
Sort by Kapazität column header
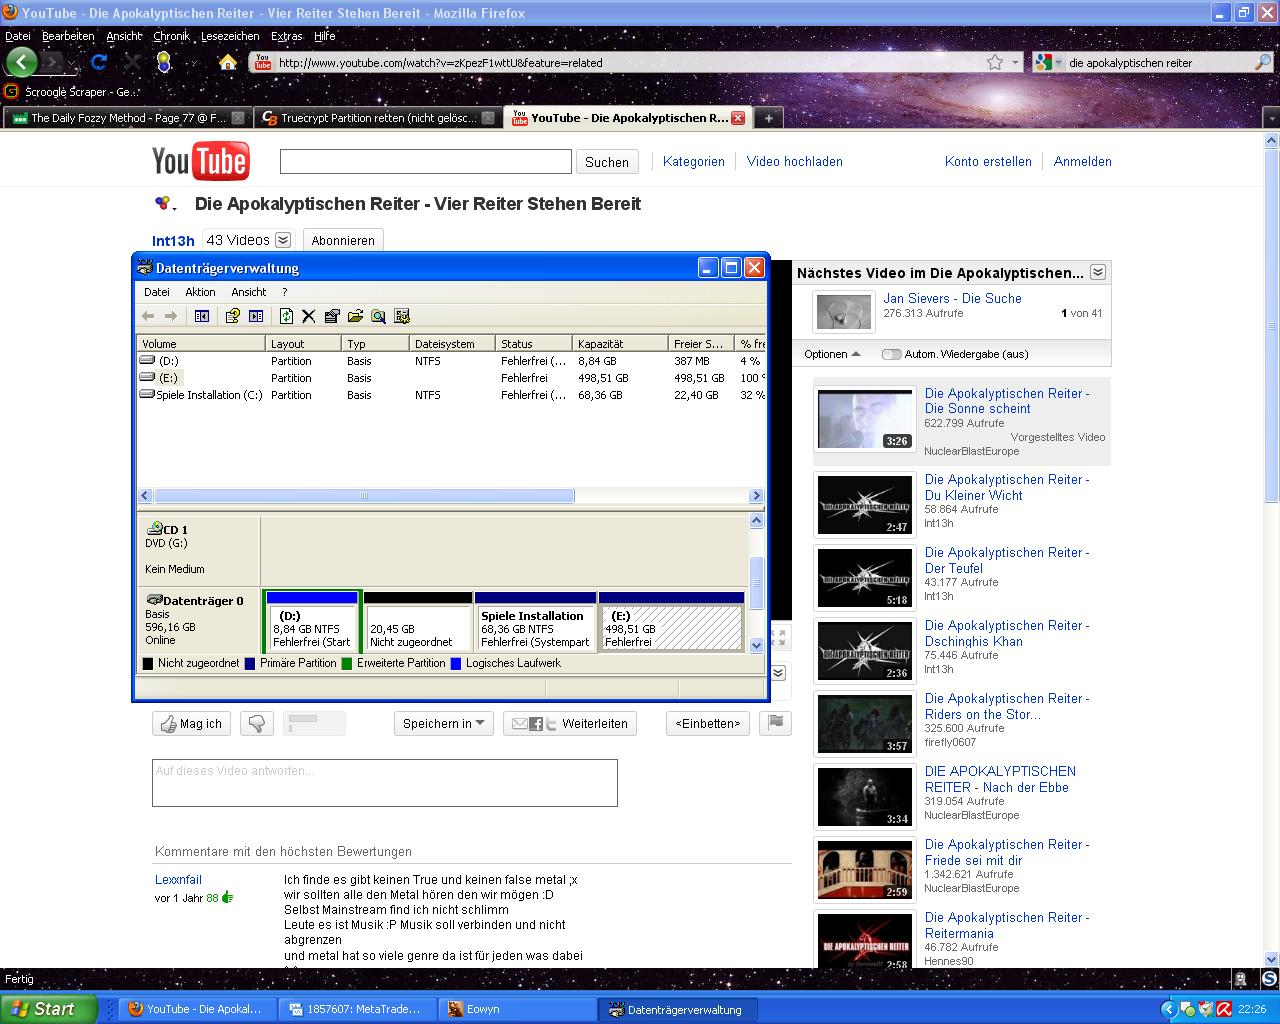pyautogui.click(x=619, y=343)
